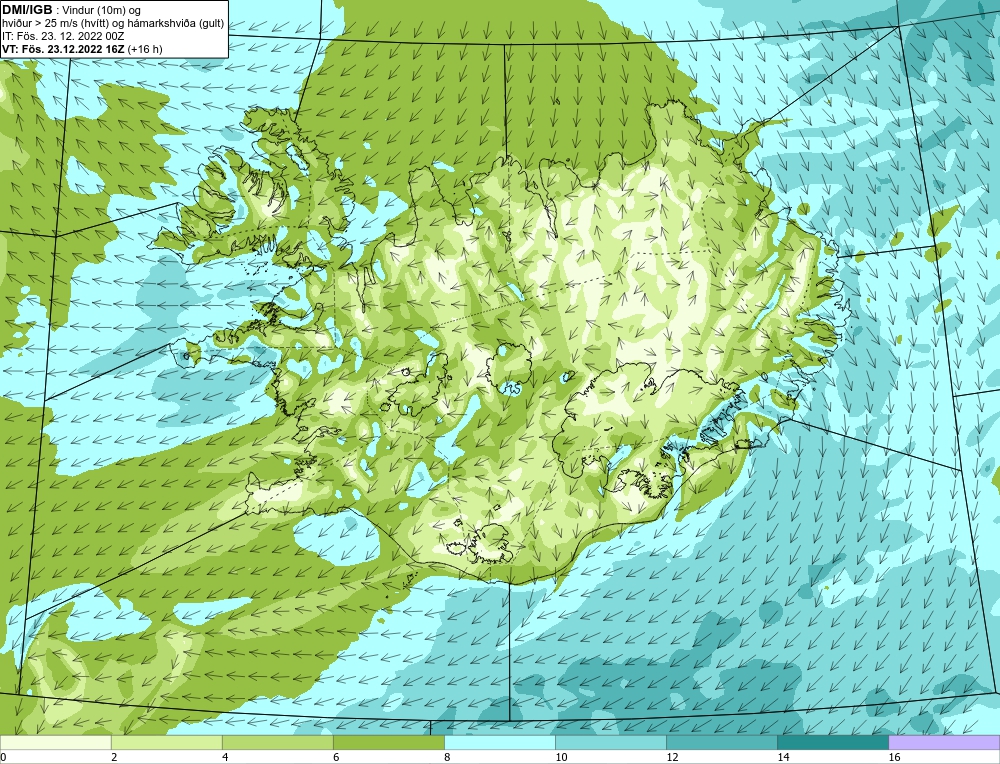Click the purple above-16 m/s legend swatch
The width and height of the screenshot is (1000, 764).
coord(944,742)
